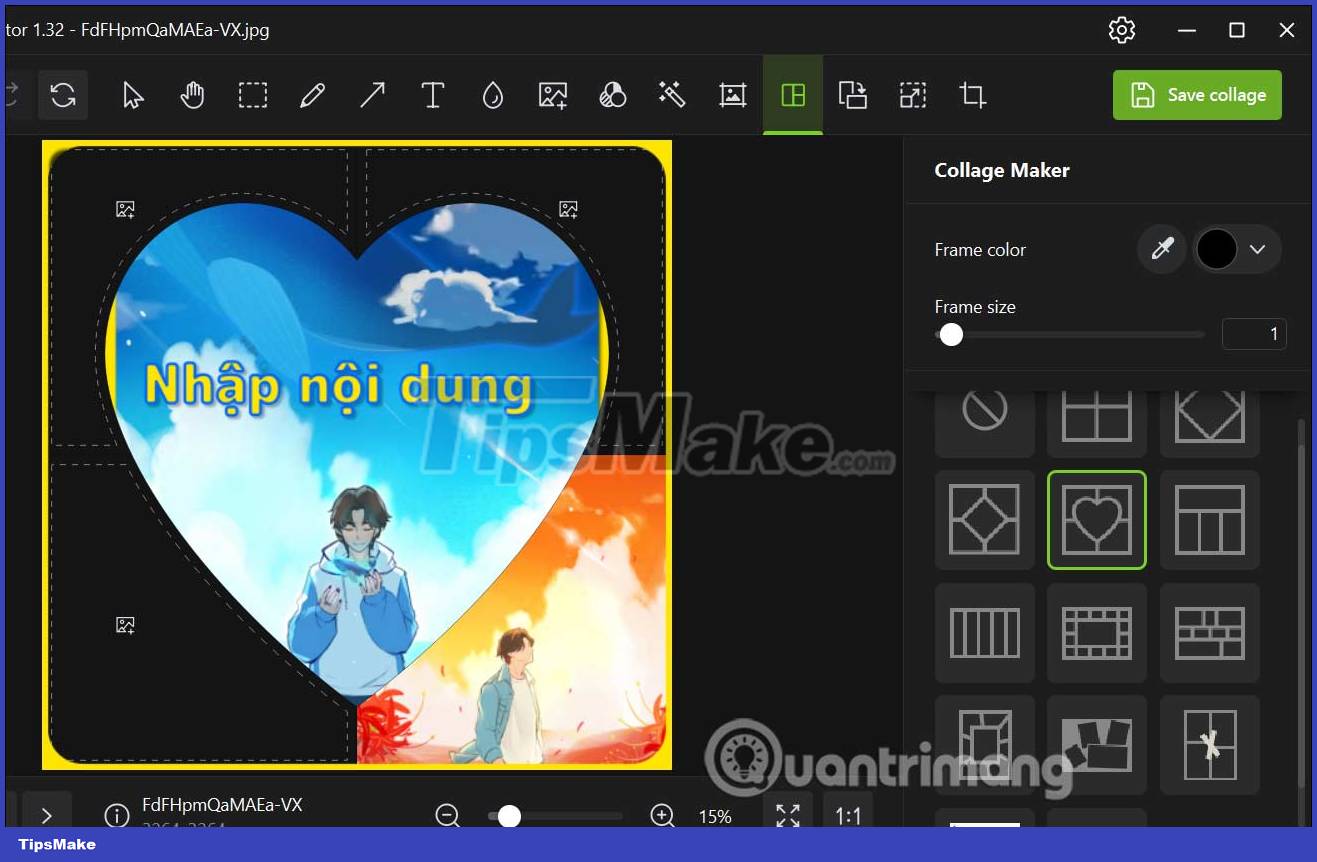Toggle fit-to-screen view

(787, 815)
